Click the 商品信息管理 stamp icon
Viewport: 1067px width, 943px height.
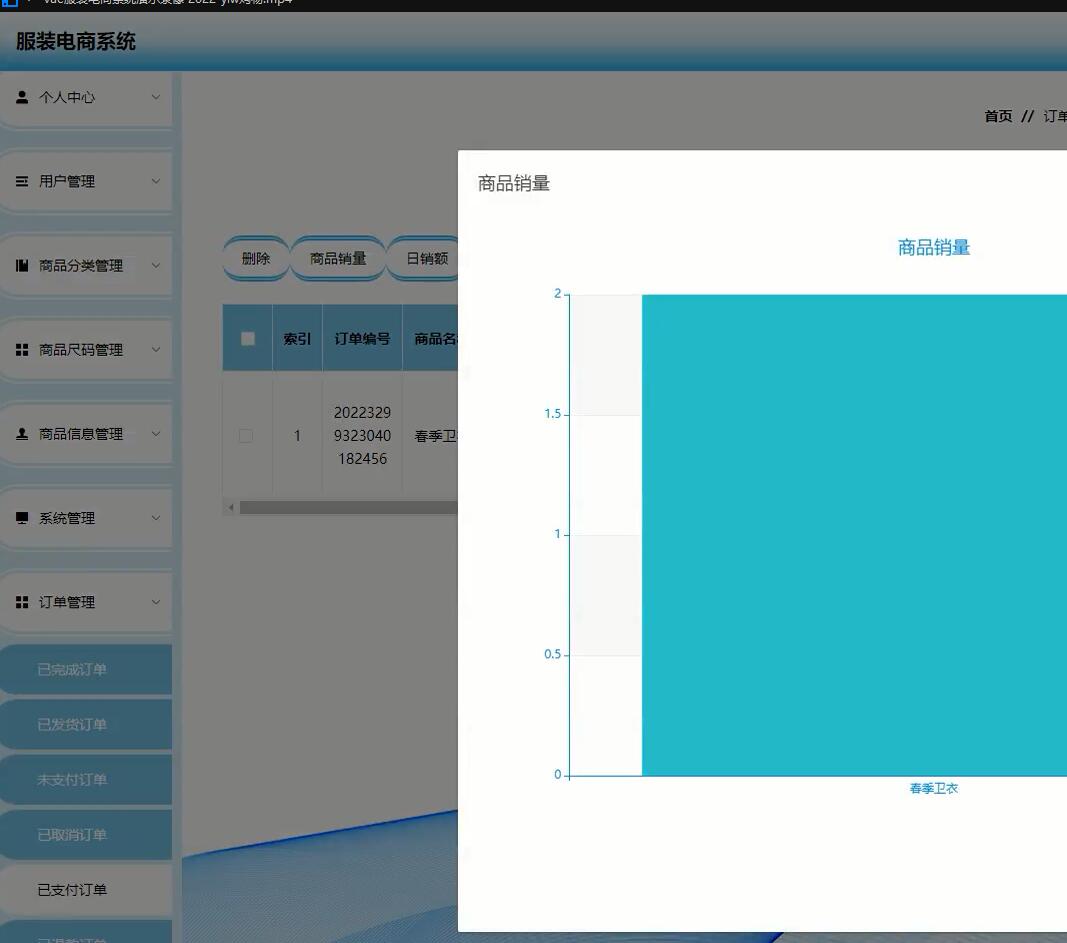click(x=22, y=433)
